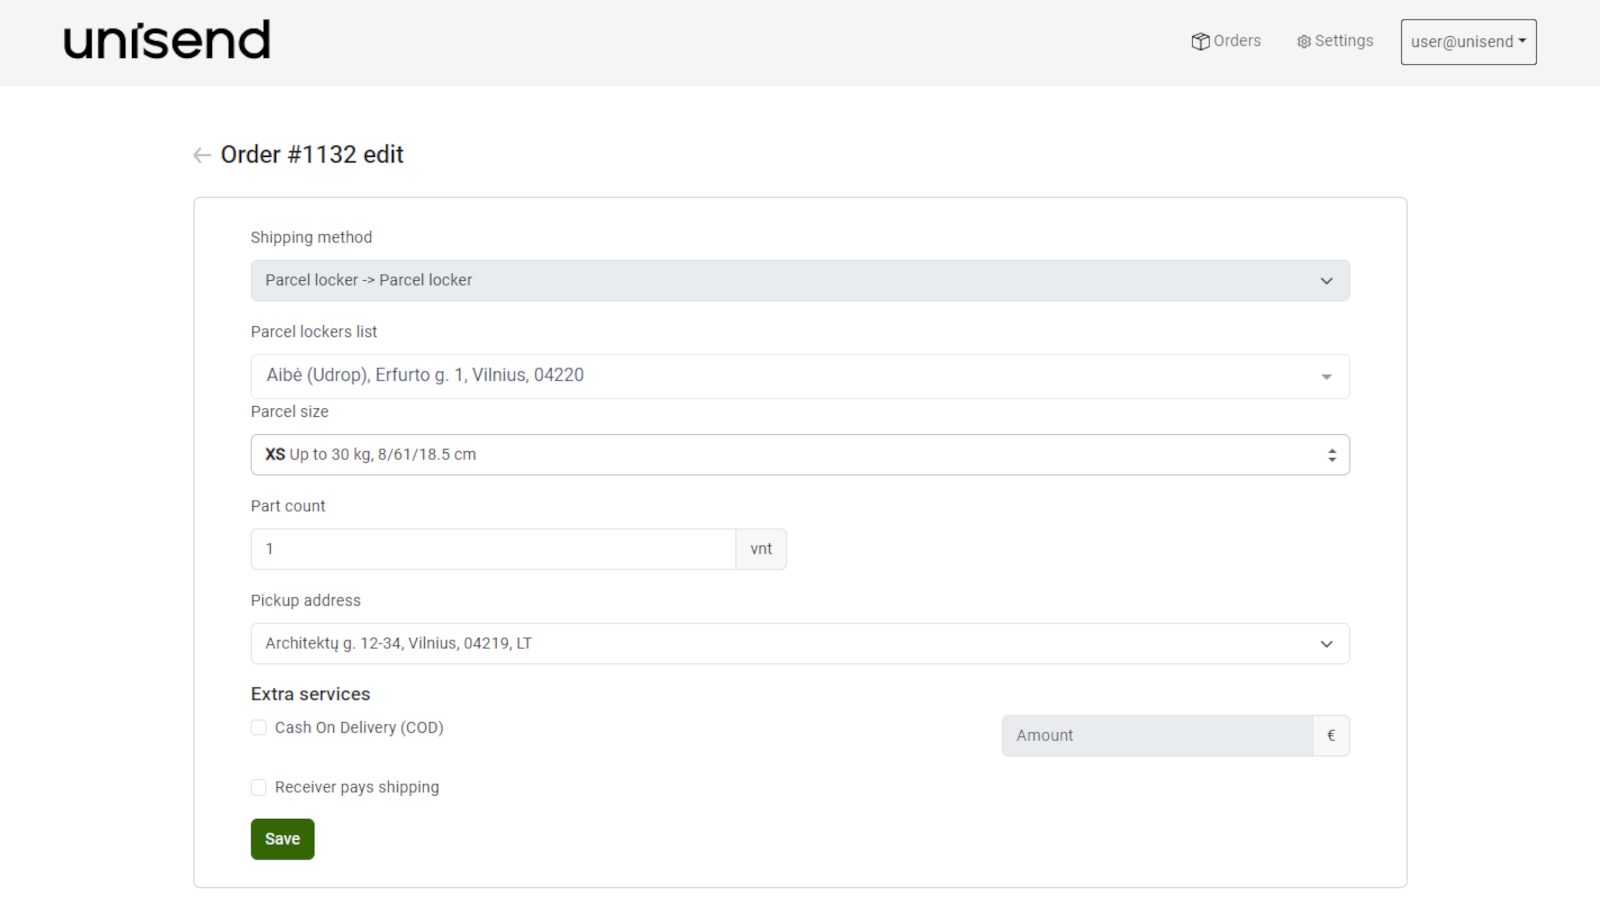Expand the user@unisend account menu

[1467, 42]
